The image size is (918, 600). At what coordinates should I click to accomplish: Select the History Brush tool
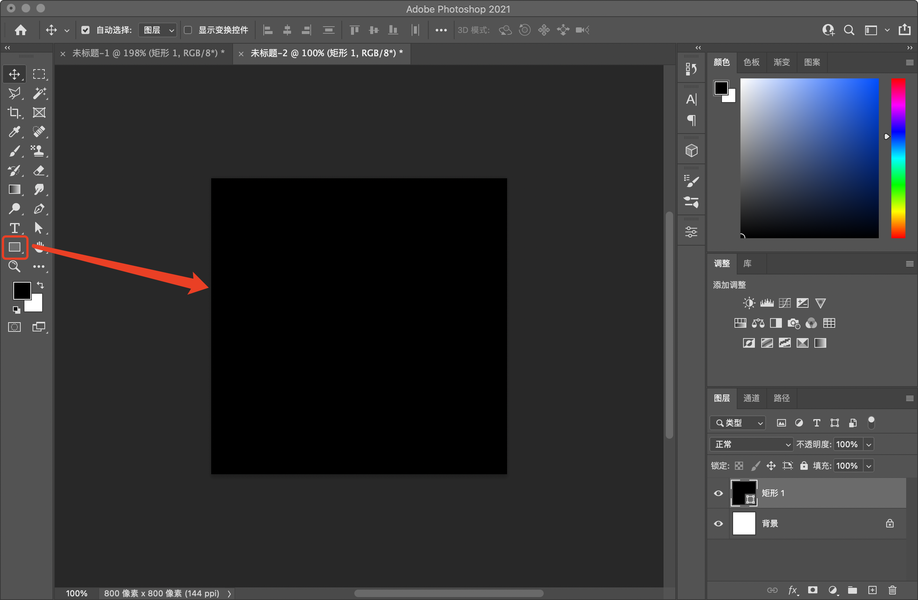click(15, 170)
